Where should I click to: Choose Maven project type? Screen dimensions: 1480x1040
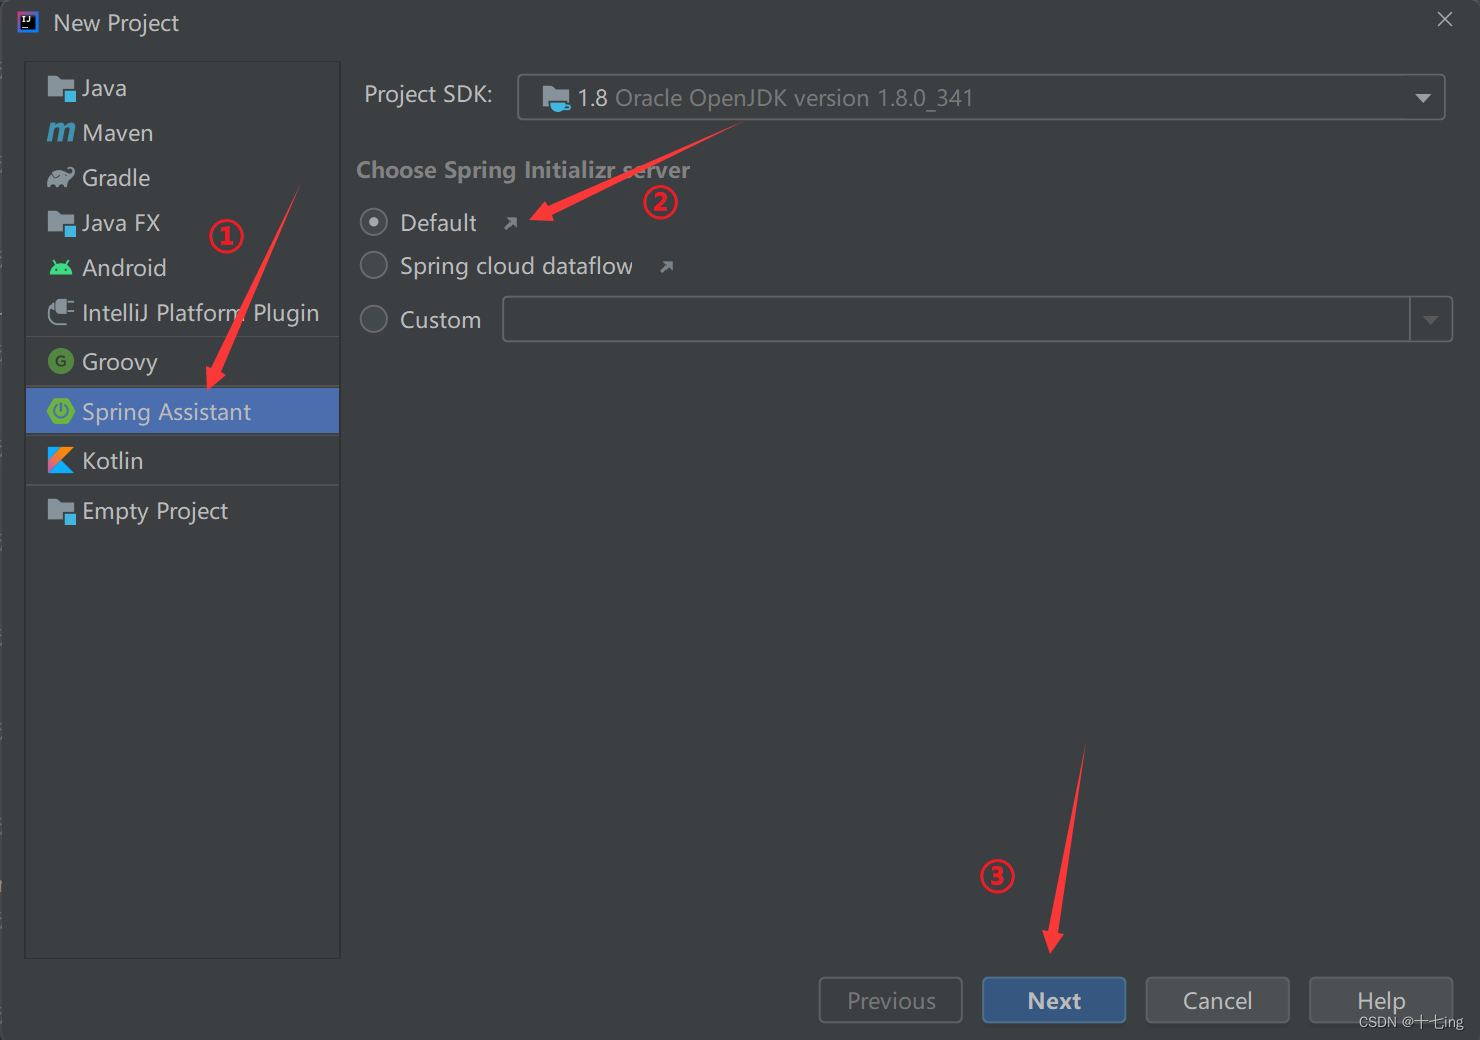click(x=183, y=133)
